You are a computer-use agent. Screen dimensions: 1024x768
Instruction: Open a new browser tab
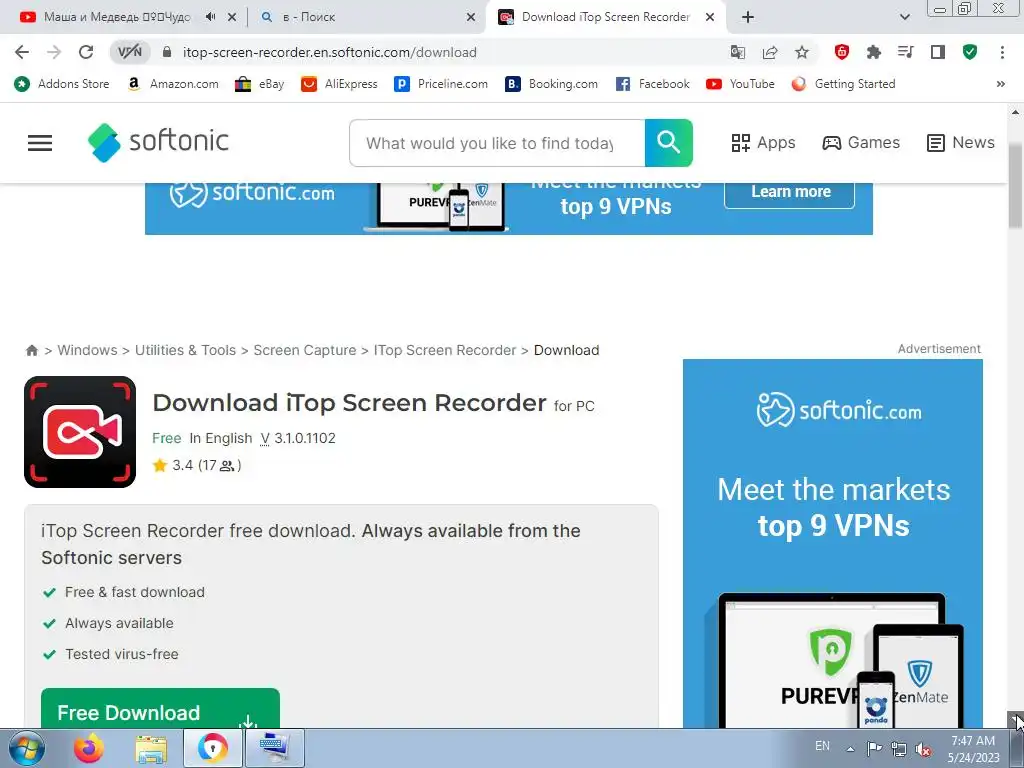click(748, 17)
